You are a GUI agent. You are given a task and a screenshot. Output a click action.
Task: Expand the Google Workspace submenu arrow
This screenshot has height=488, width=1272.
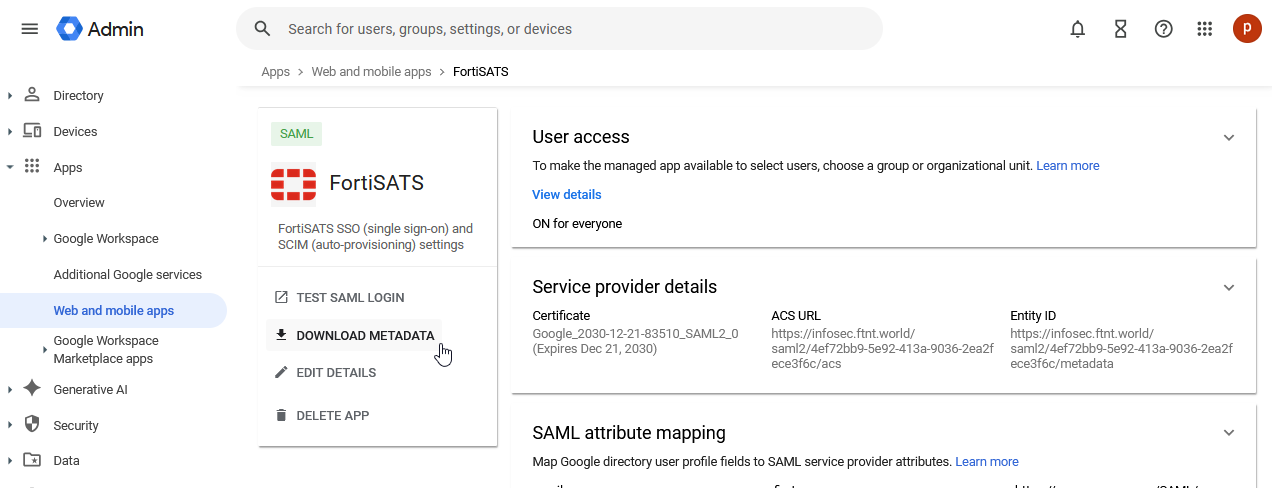45,239
